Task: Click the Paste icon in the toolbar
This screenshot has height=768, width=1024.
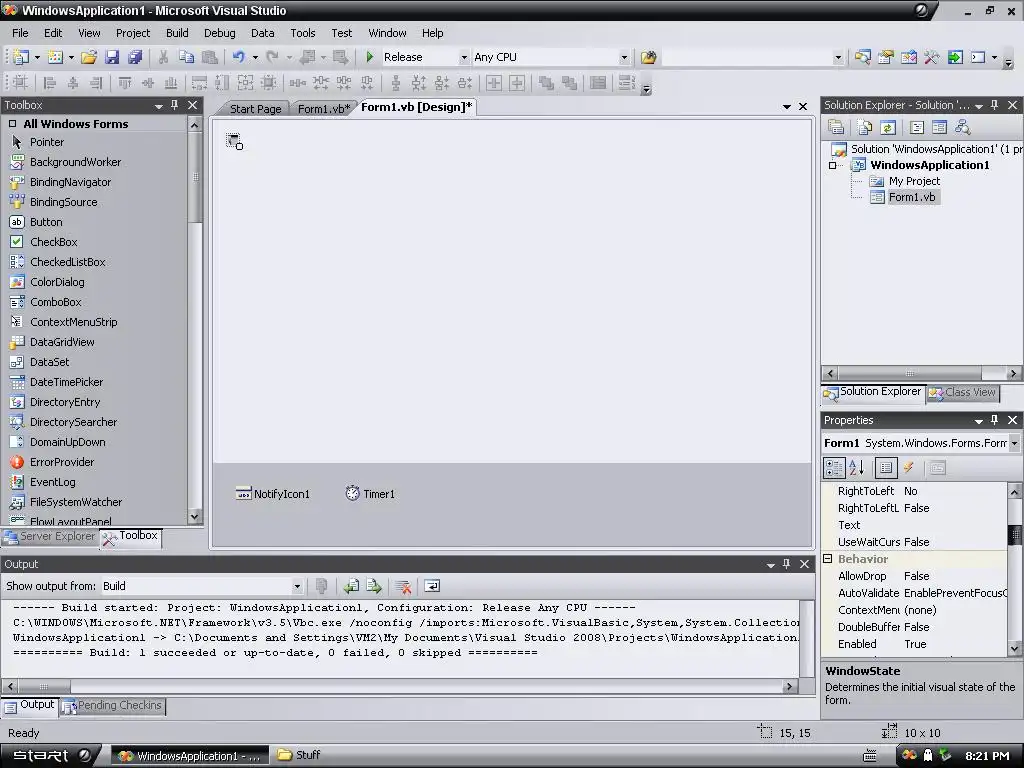Action: point(210,57)
